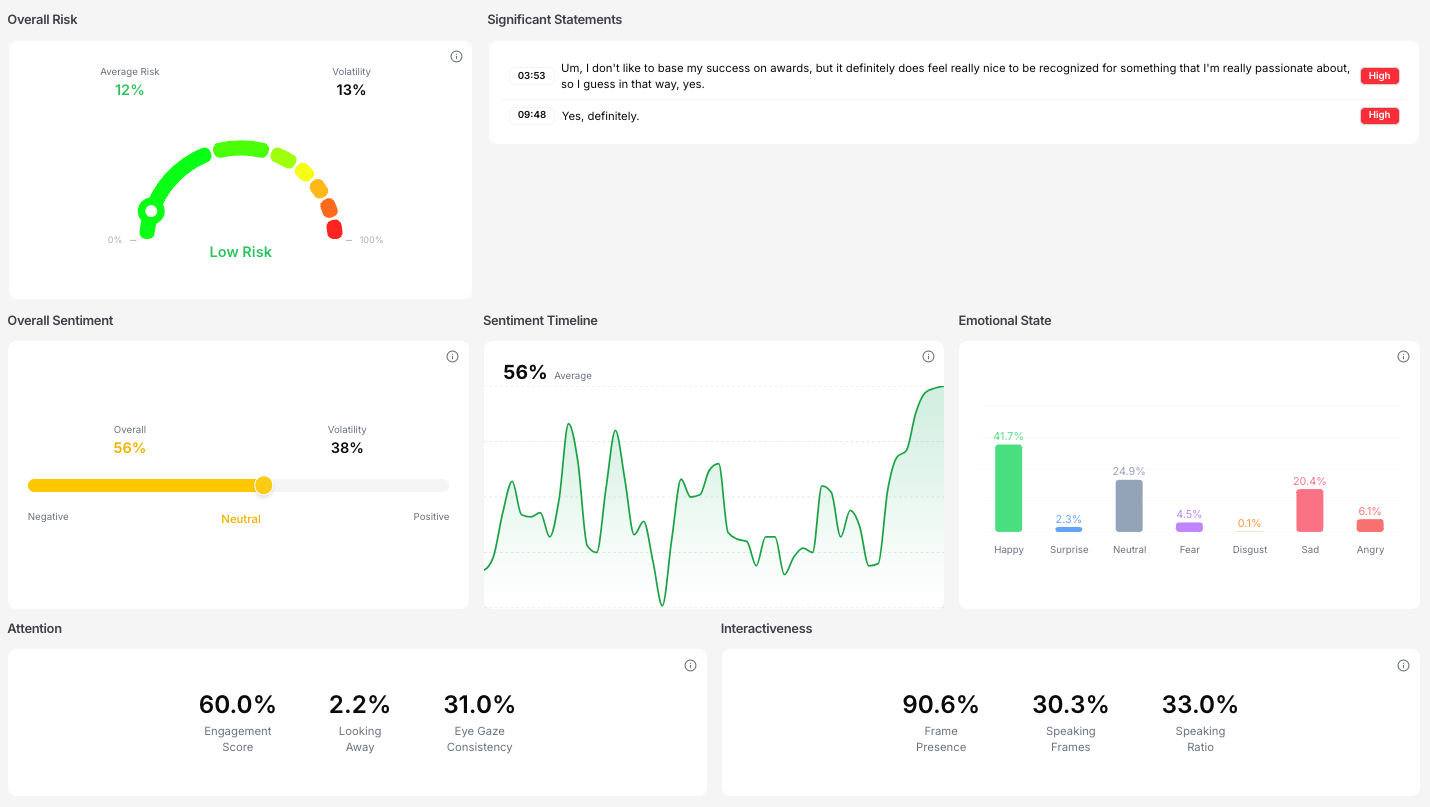
Task: Open the info icon on Attention card
Action: click(x=690, y=666)
